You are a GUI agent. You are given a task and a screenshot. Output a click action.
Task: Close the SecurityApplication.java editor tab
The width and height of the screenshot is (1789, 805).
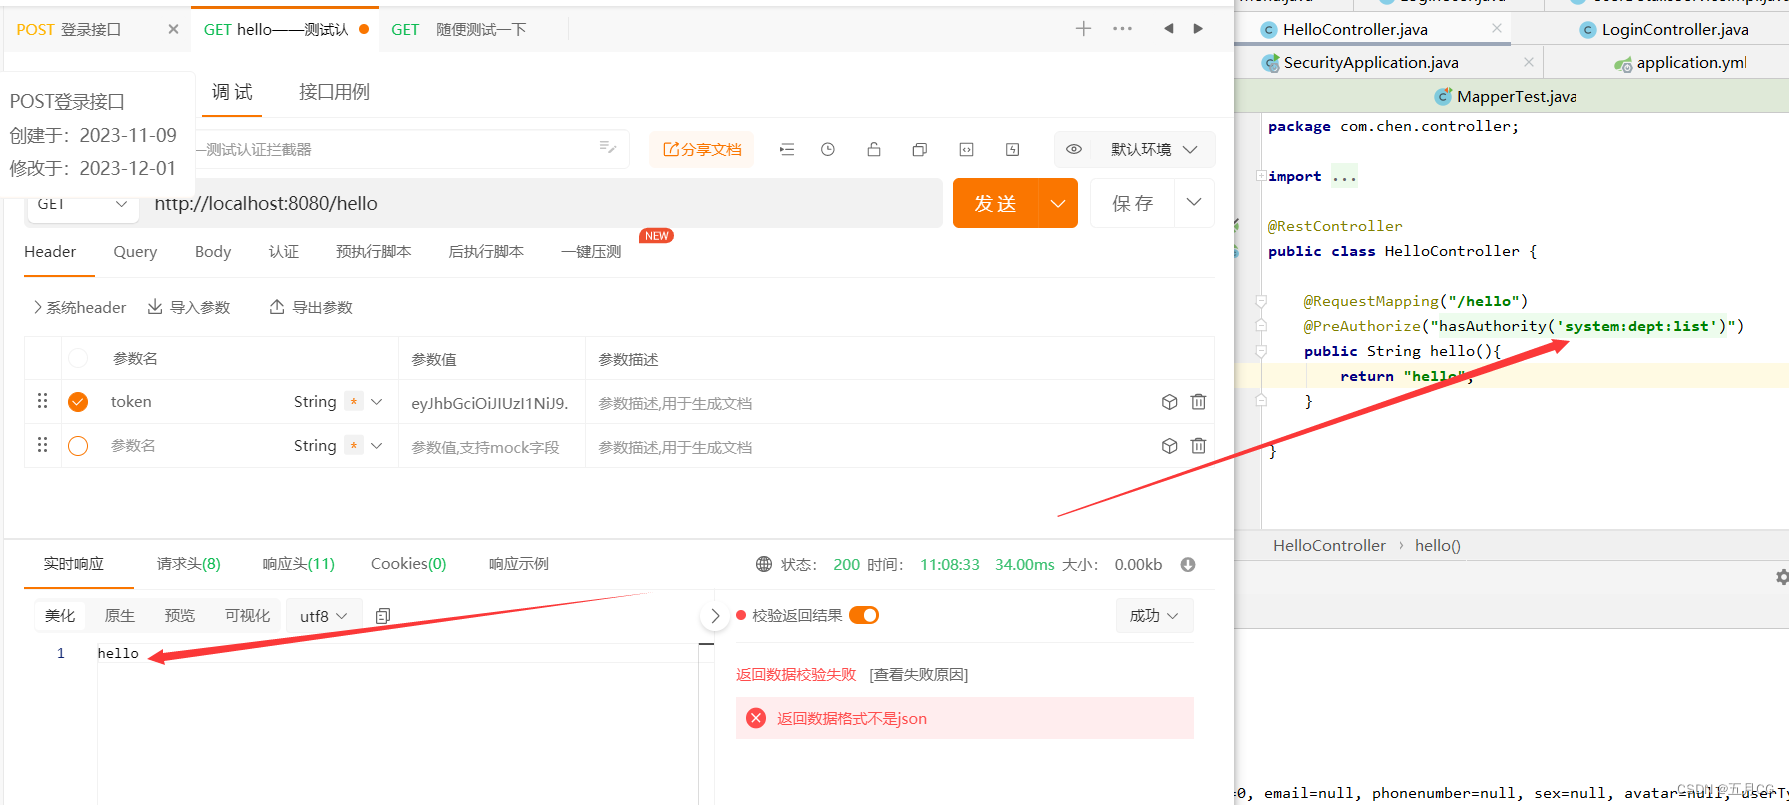tap(1528, 62)
